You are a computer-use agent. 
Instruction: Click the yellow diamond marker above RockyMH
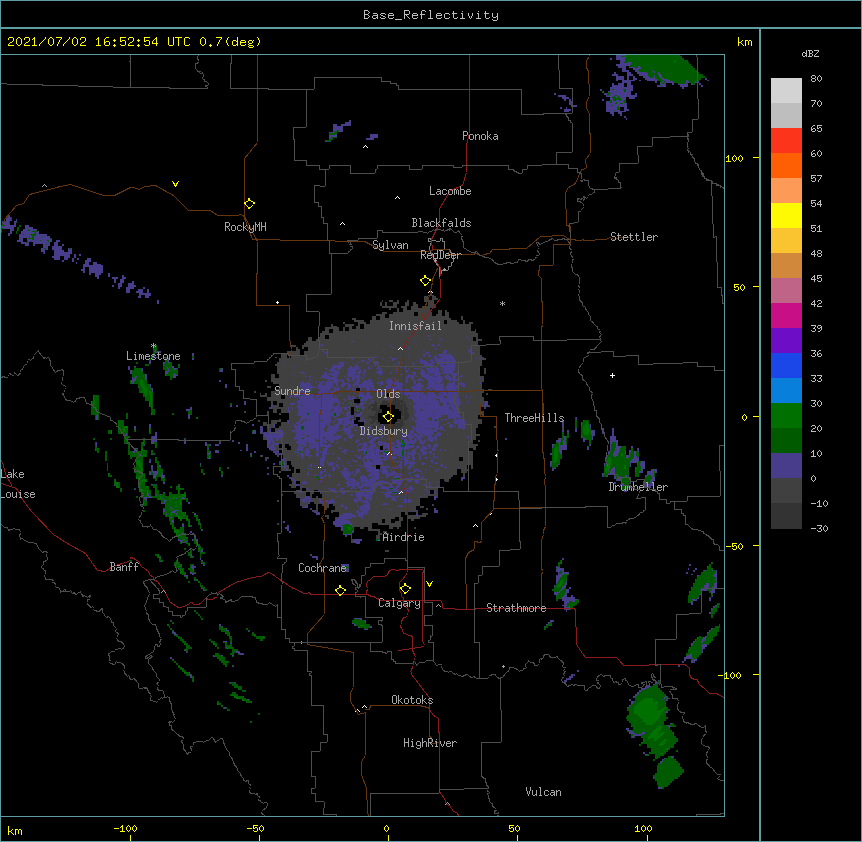click(249, 204)
